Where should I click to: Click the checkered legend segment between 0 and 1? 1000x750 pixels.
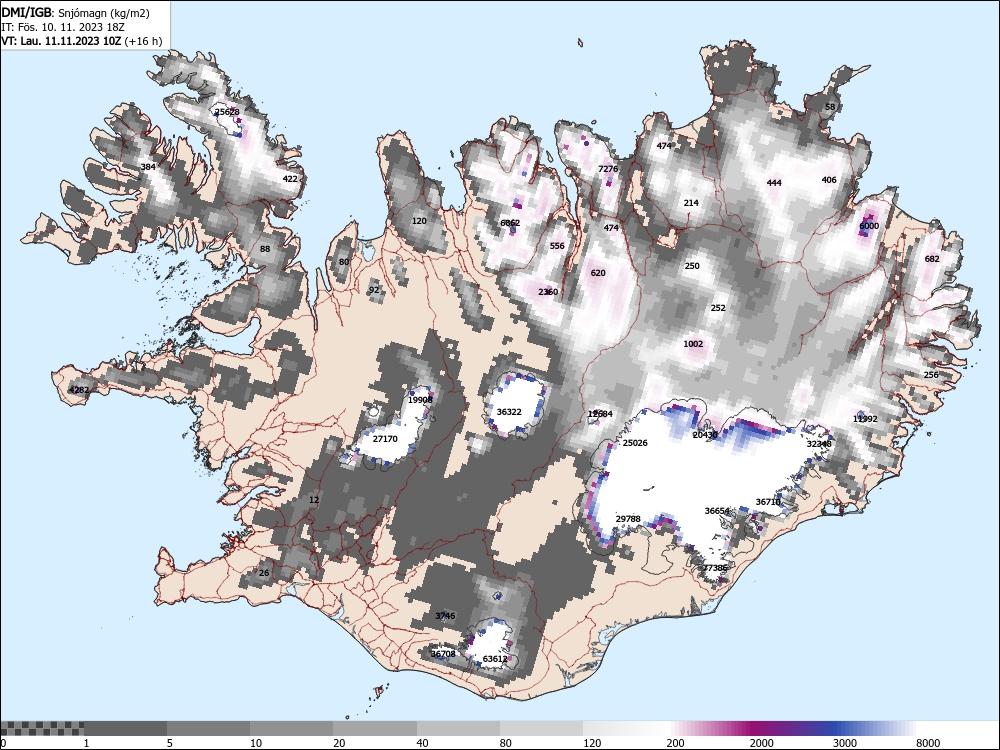click(x=42, y=728)
